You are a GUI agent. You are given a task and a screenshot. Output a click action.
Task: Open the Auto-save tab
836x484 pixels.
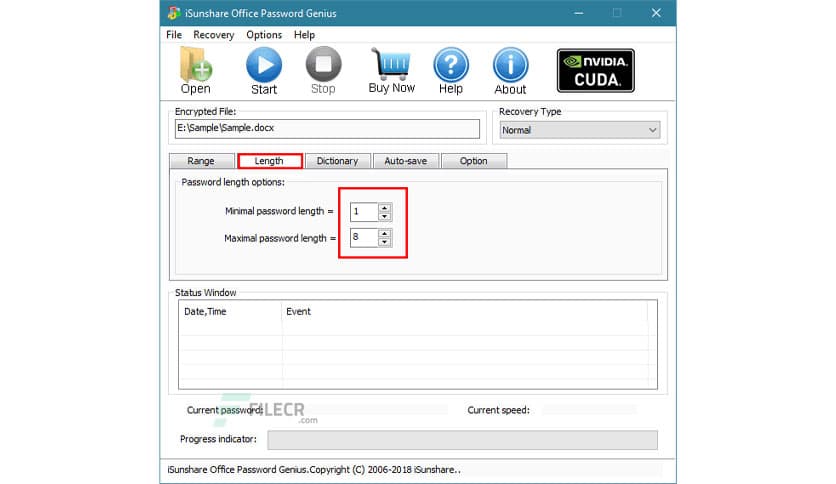pos(406,161)
